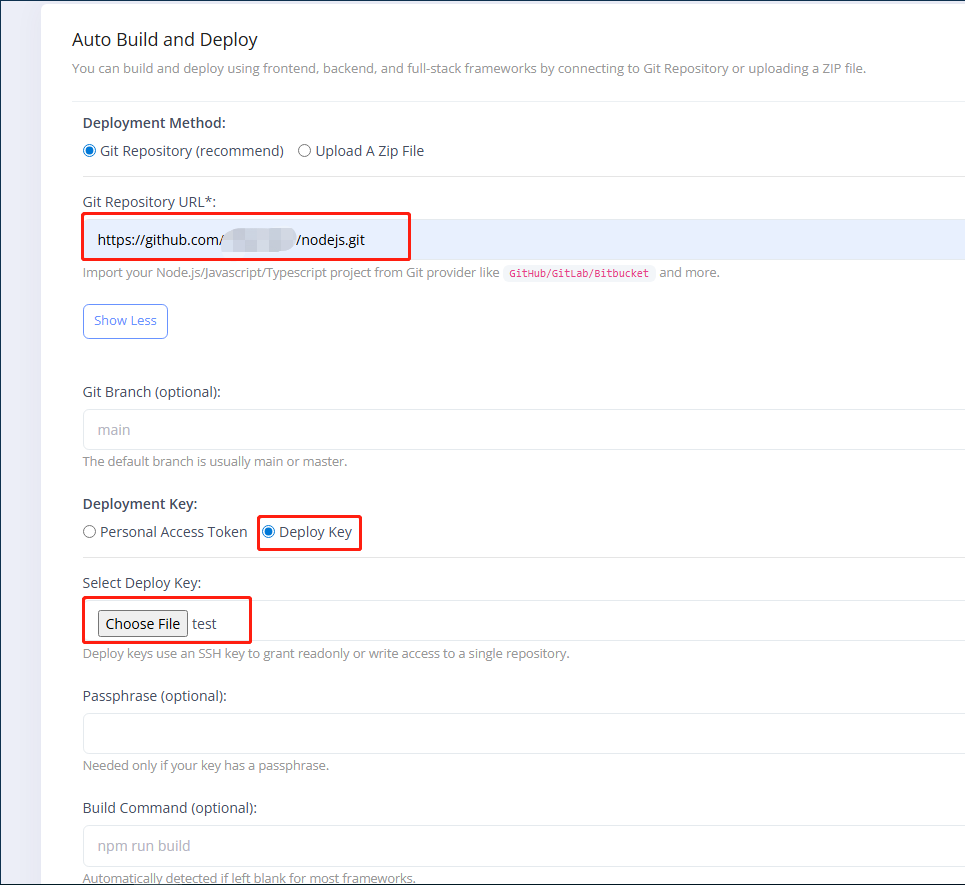Image resolution: width=965 pixels, height=885 pixels.
Task: Select the Personal Access Token radio button
Action: (x=90, y=532)
